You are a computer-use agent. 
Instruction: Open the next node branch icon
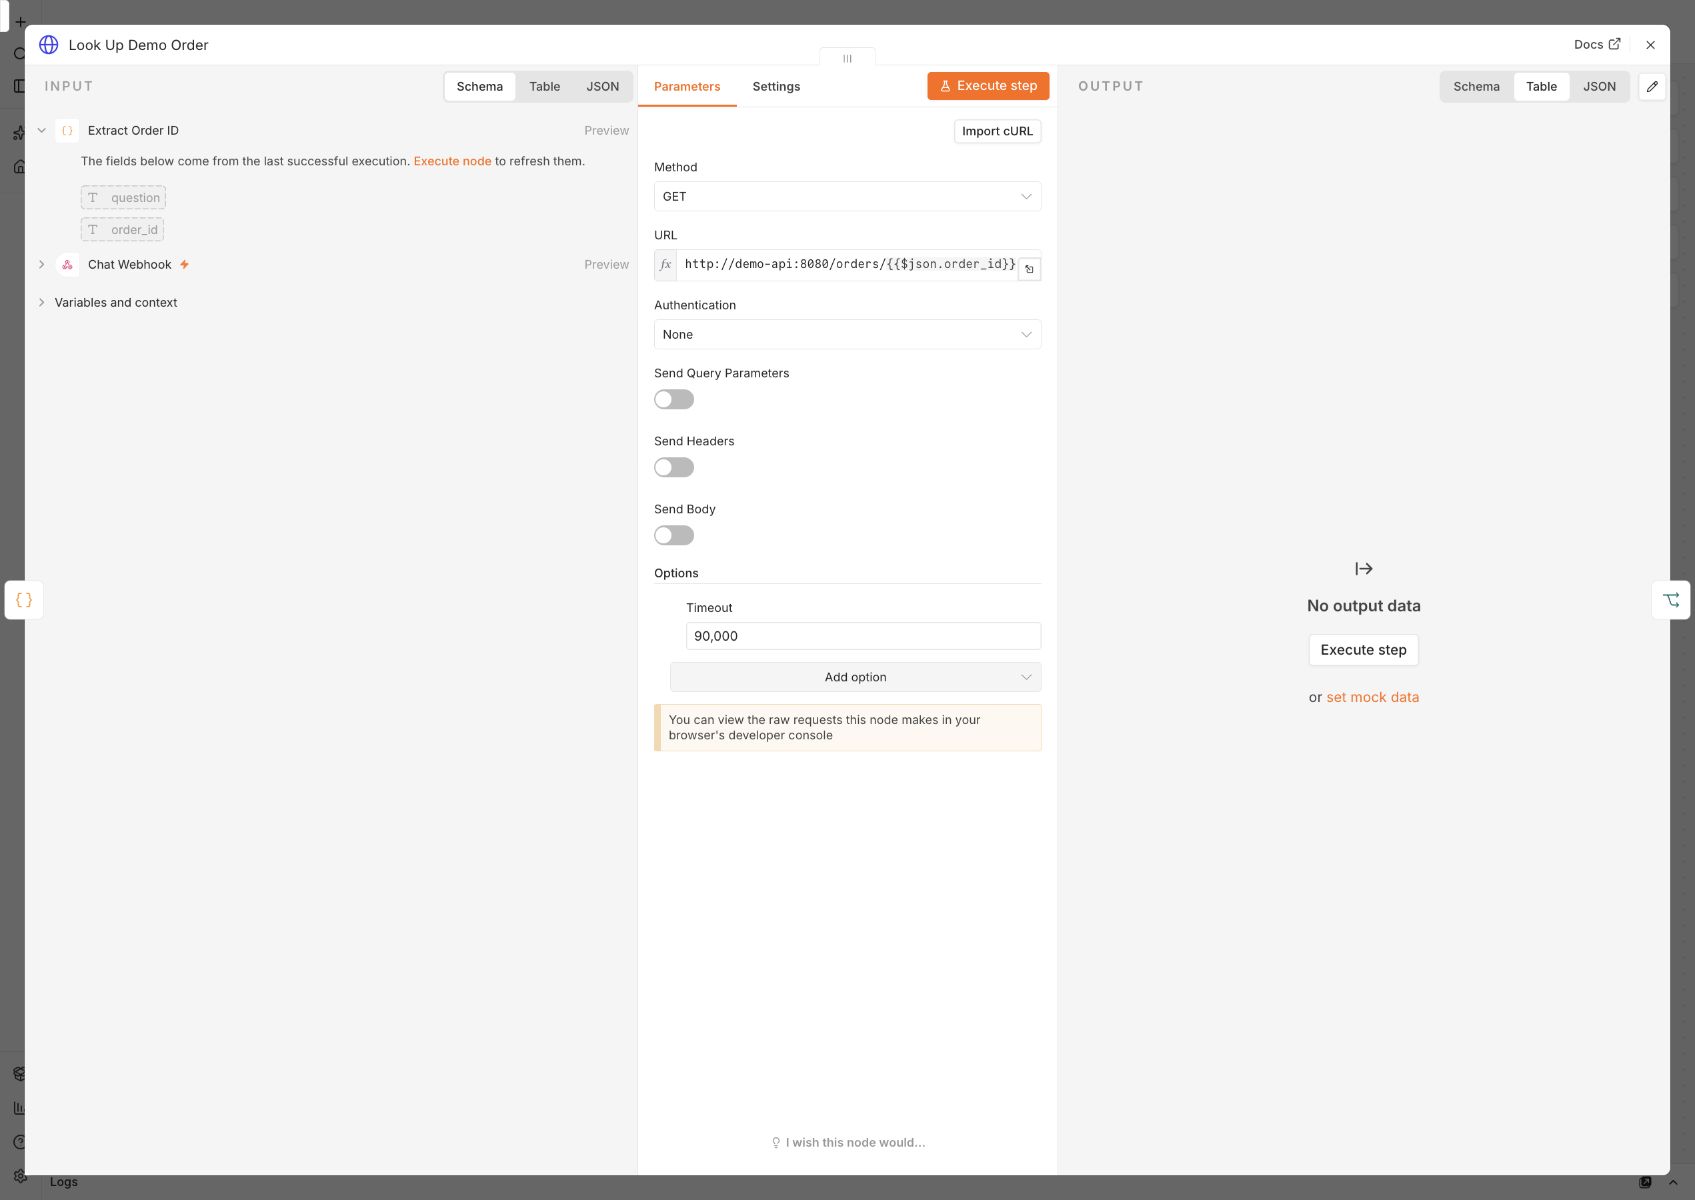click(1671, 600)
